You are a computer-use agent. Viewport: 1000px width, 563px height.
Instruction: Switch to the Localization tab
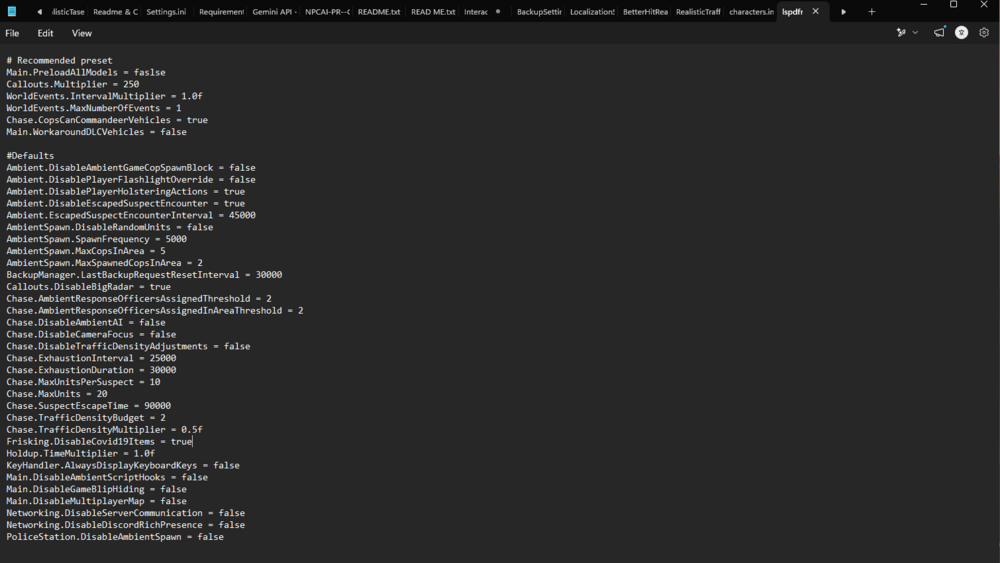[x=592, y=11]
